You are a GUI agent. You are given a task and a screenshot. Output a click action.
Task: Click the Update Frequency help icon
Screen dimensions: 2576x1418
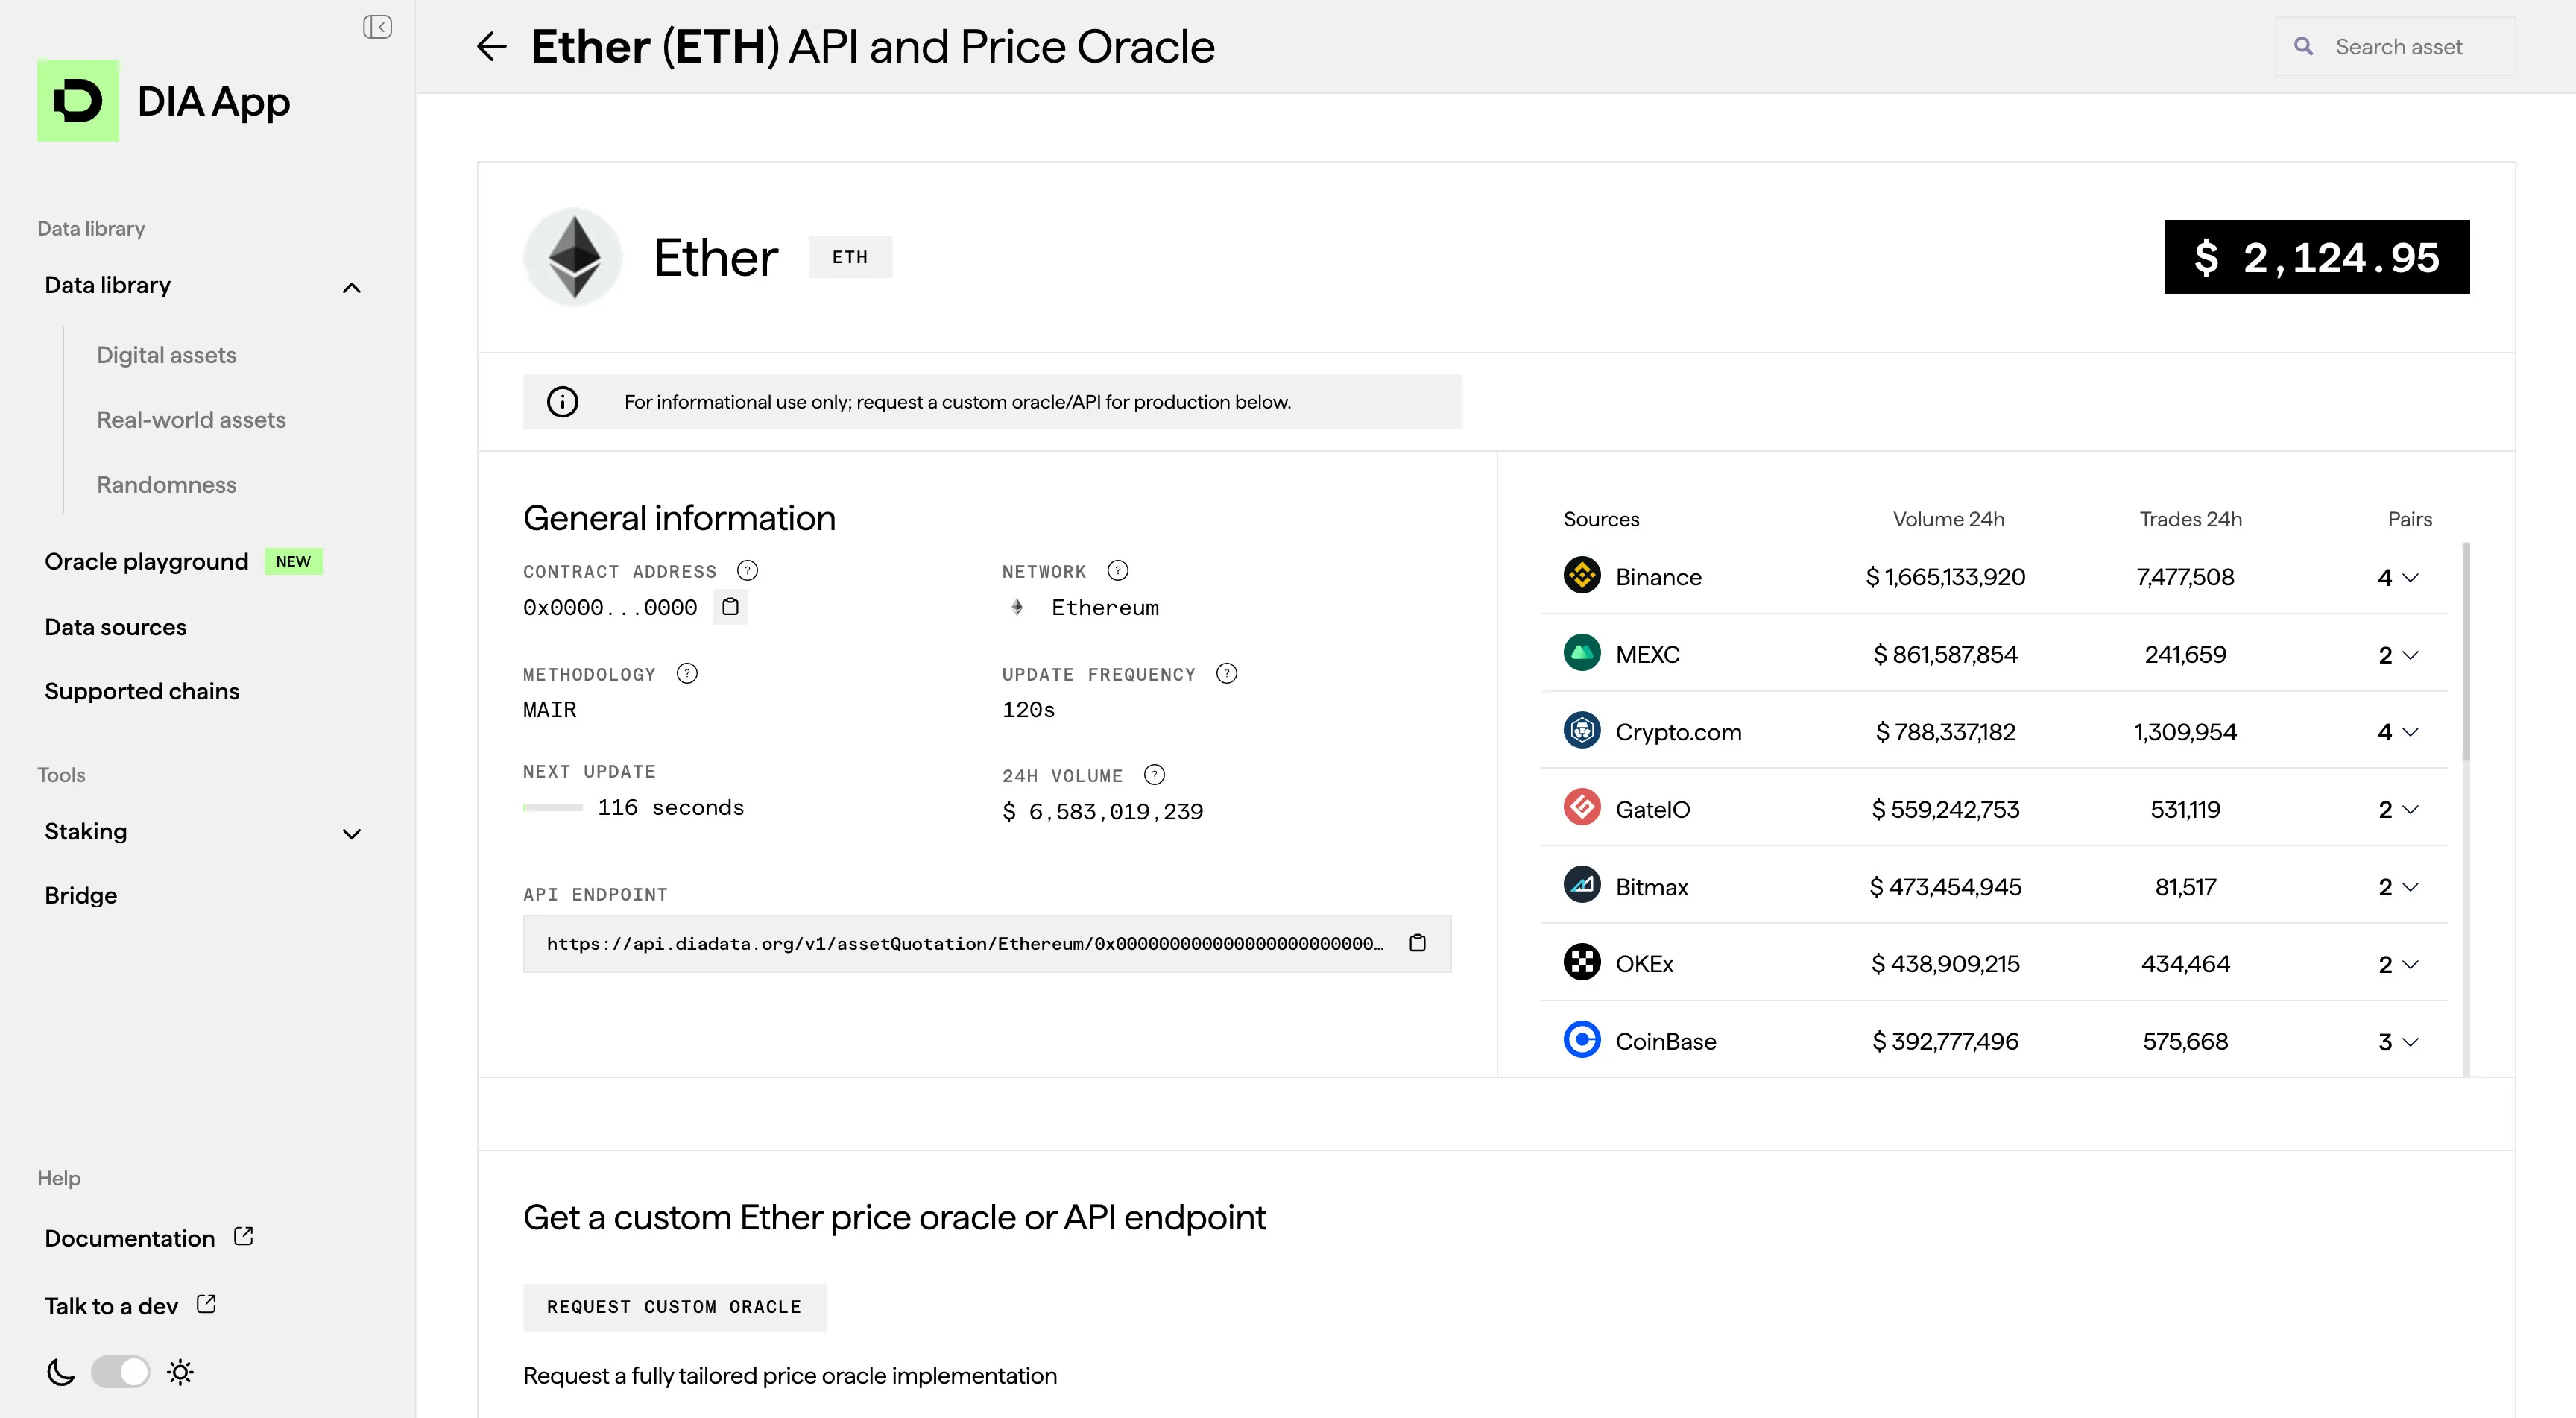[x=1226, y=674]
